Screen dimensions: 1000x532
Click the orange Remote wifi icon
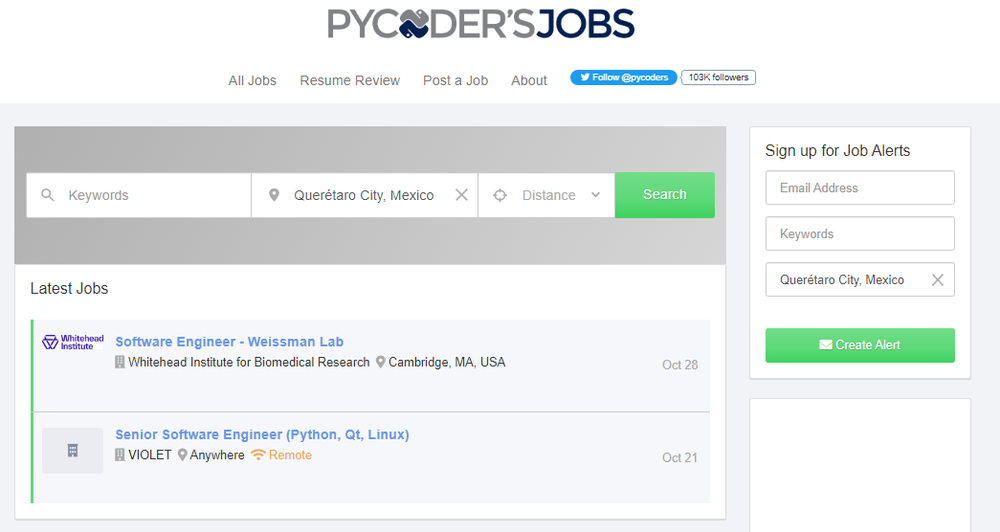point(258,455)
